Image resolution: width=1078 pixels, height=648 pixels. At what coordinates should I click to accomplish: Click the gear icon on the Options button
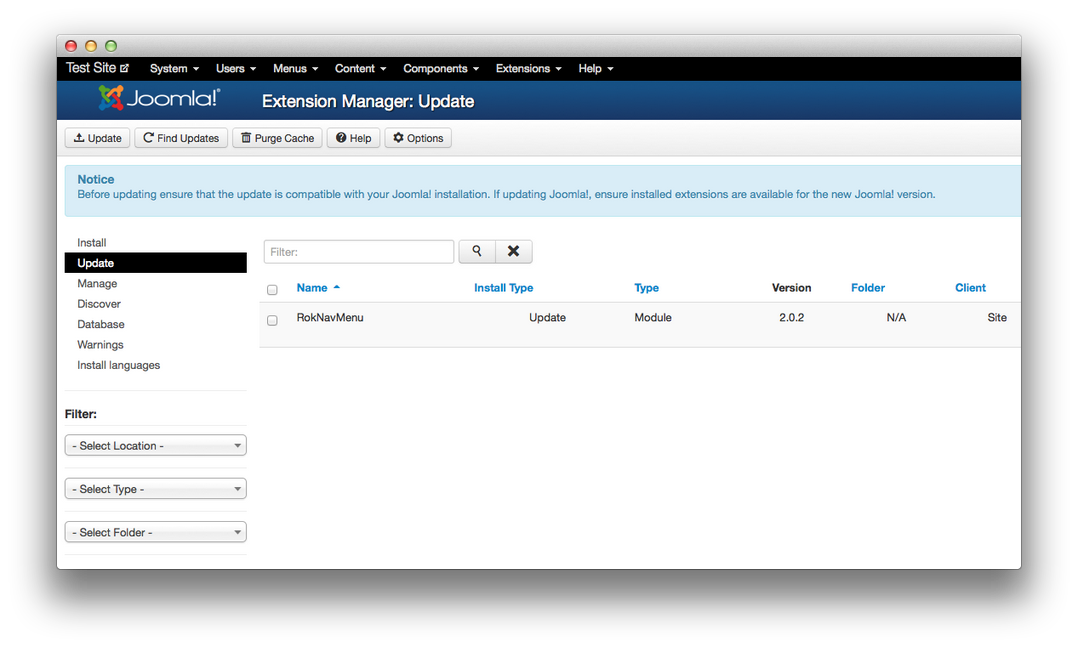click(x=399, y=138)
